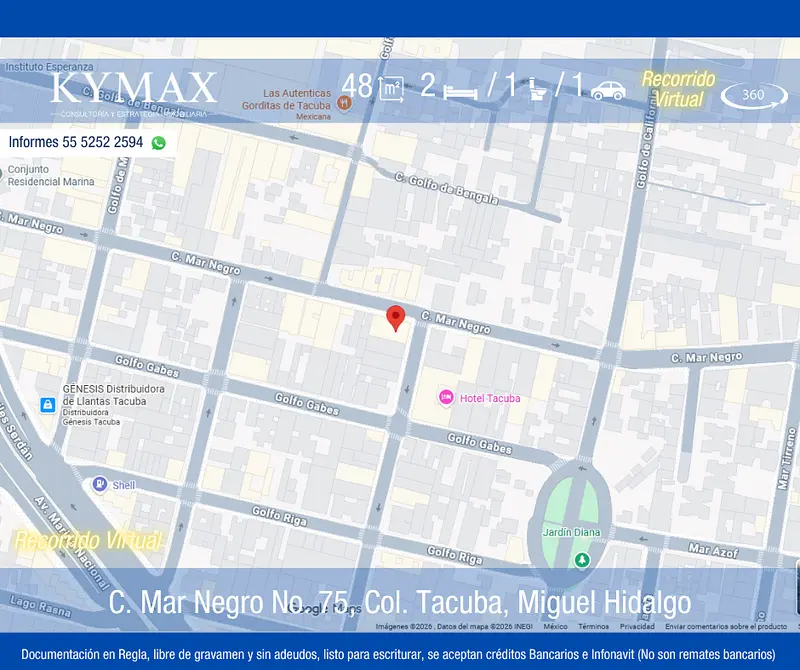Click the Informes 55 5252 2594 phone number
Screen dimensions: 800x670
tap(76, 142)
